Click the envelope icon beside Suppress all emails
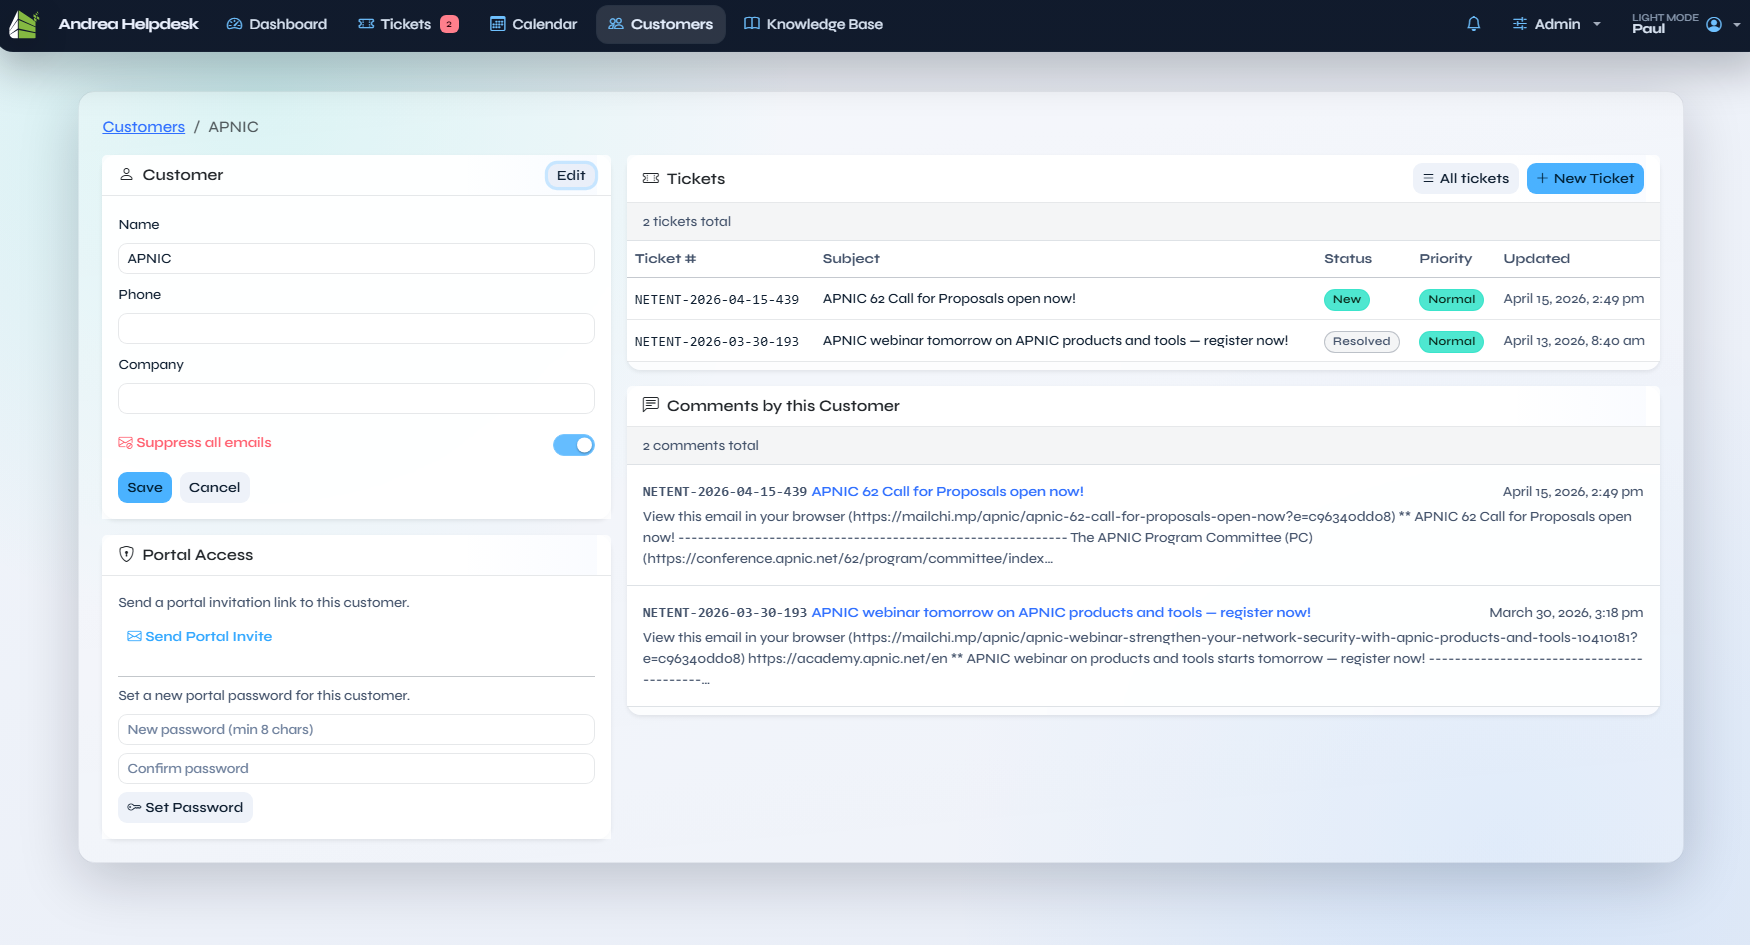1750x945 pixels. (x=125, y=443)
